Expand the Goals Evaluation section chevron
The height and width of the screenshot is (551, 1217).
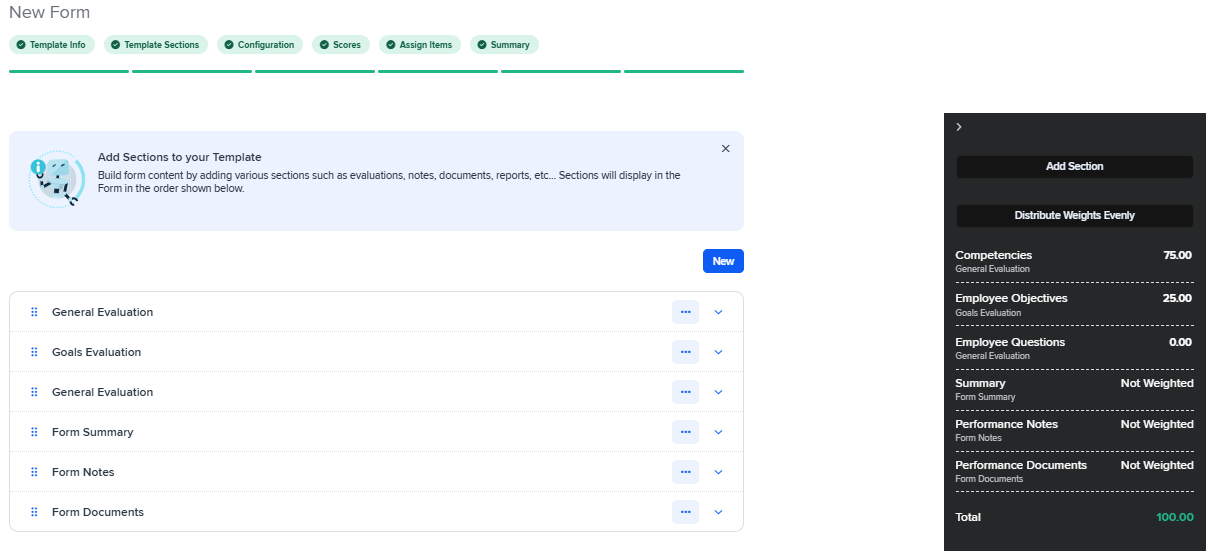coord(718,352)
